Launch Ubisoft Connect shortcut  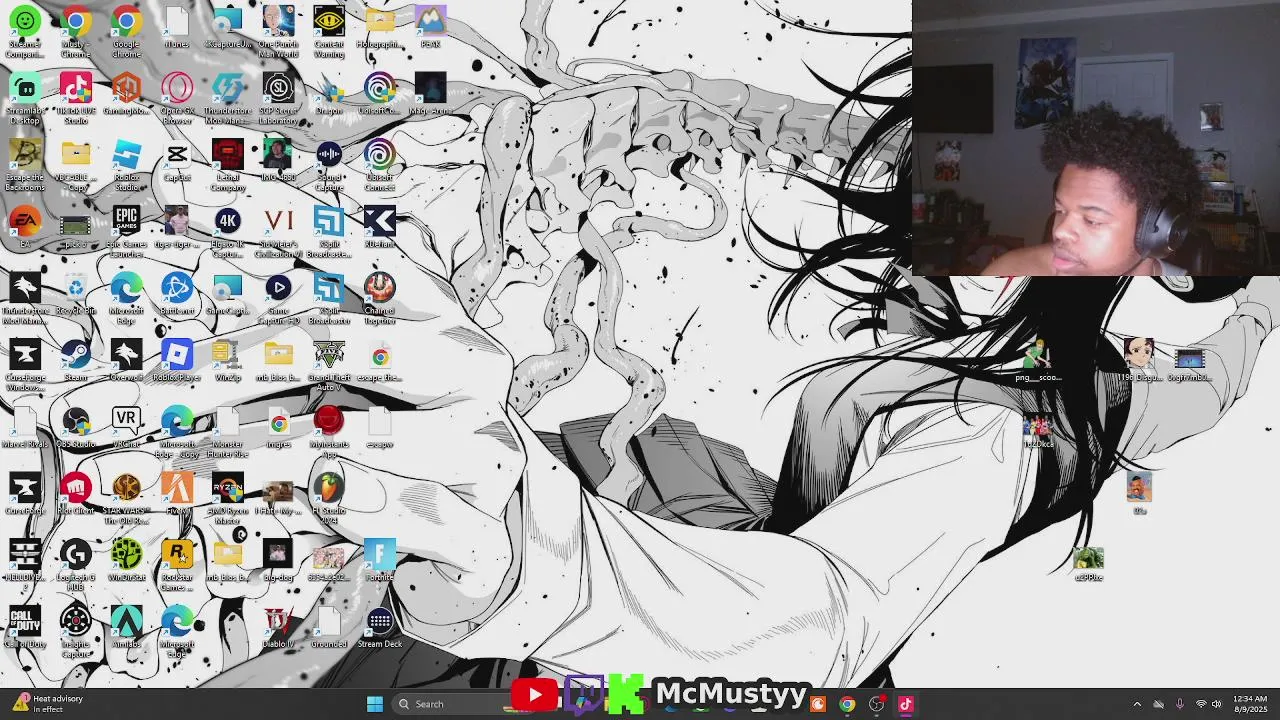(x=379, y=166)
